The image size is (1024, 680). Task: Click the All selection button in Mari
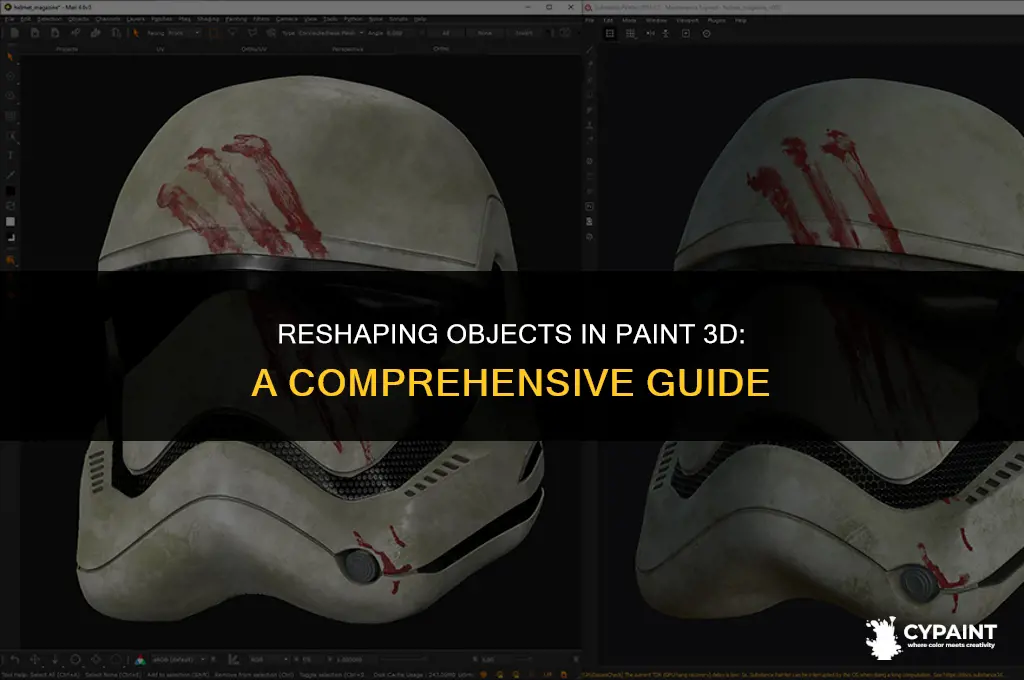[446, 33]
